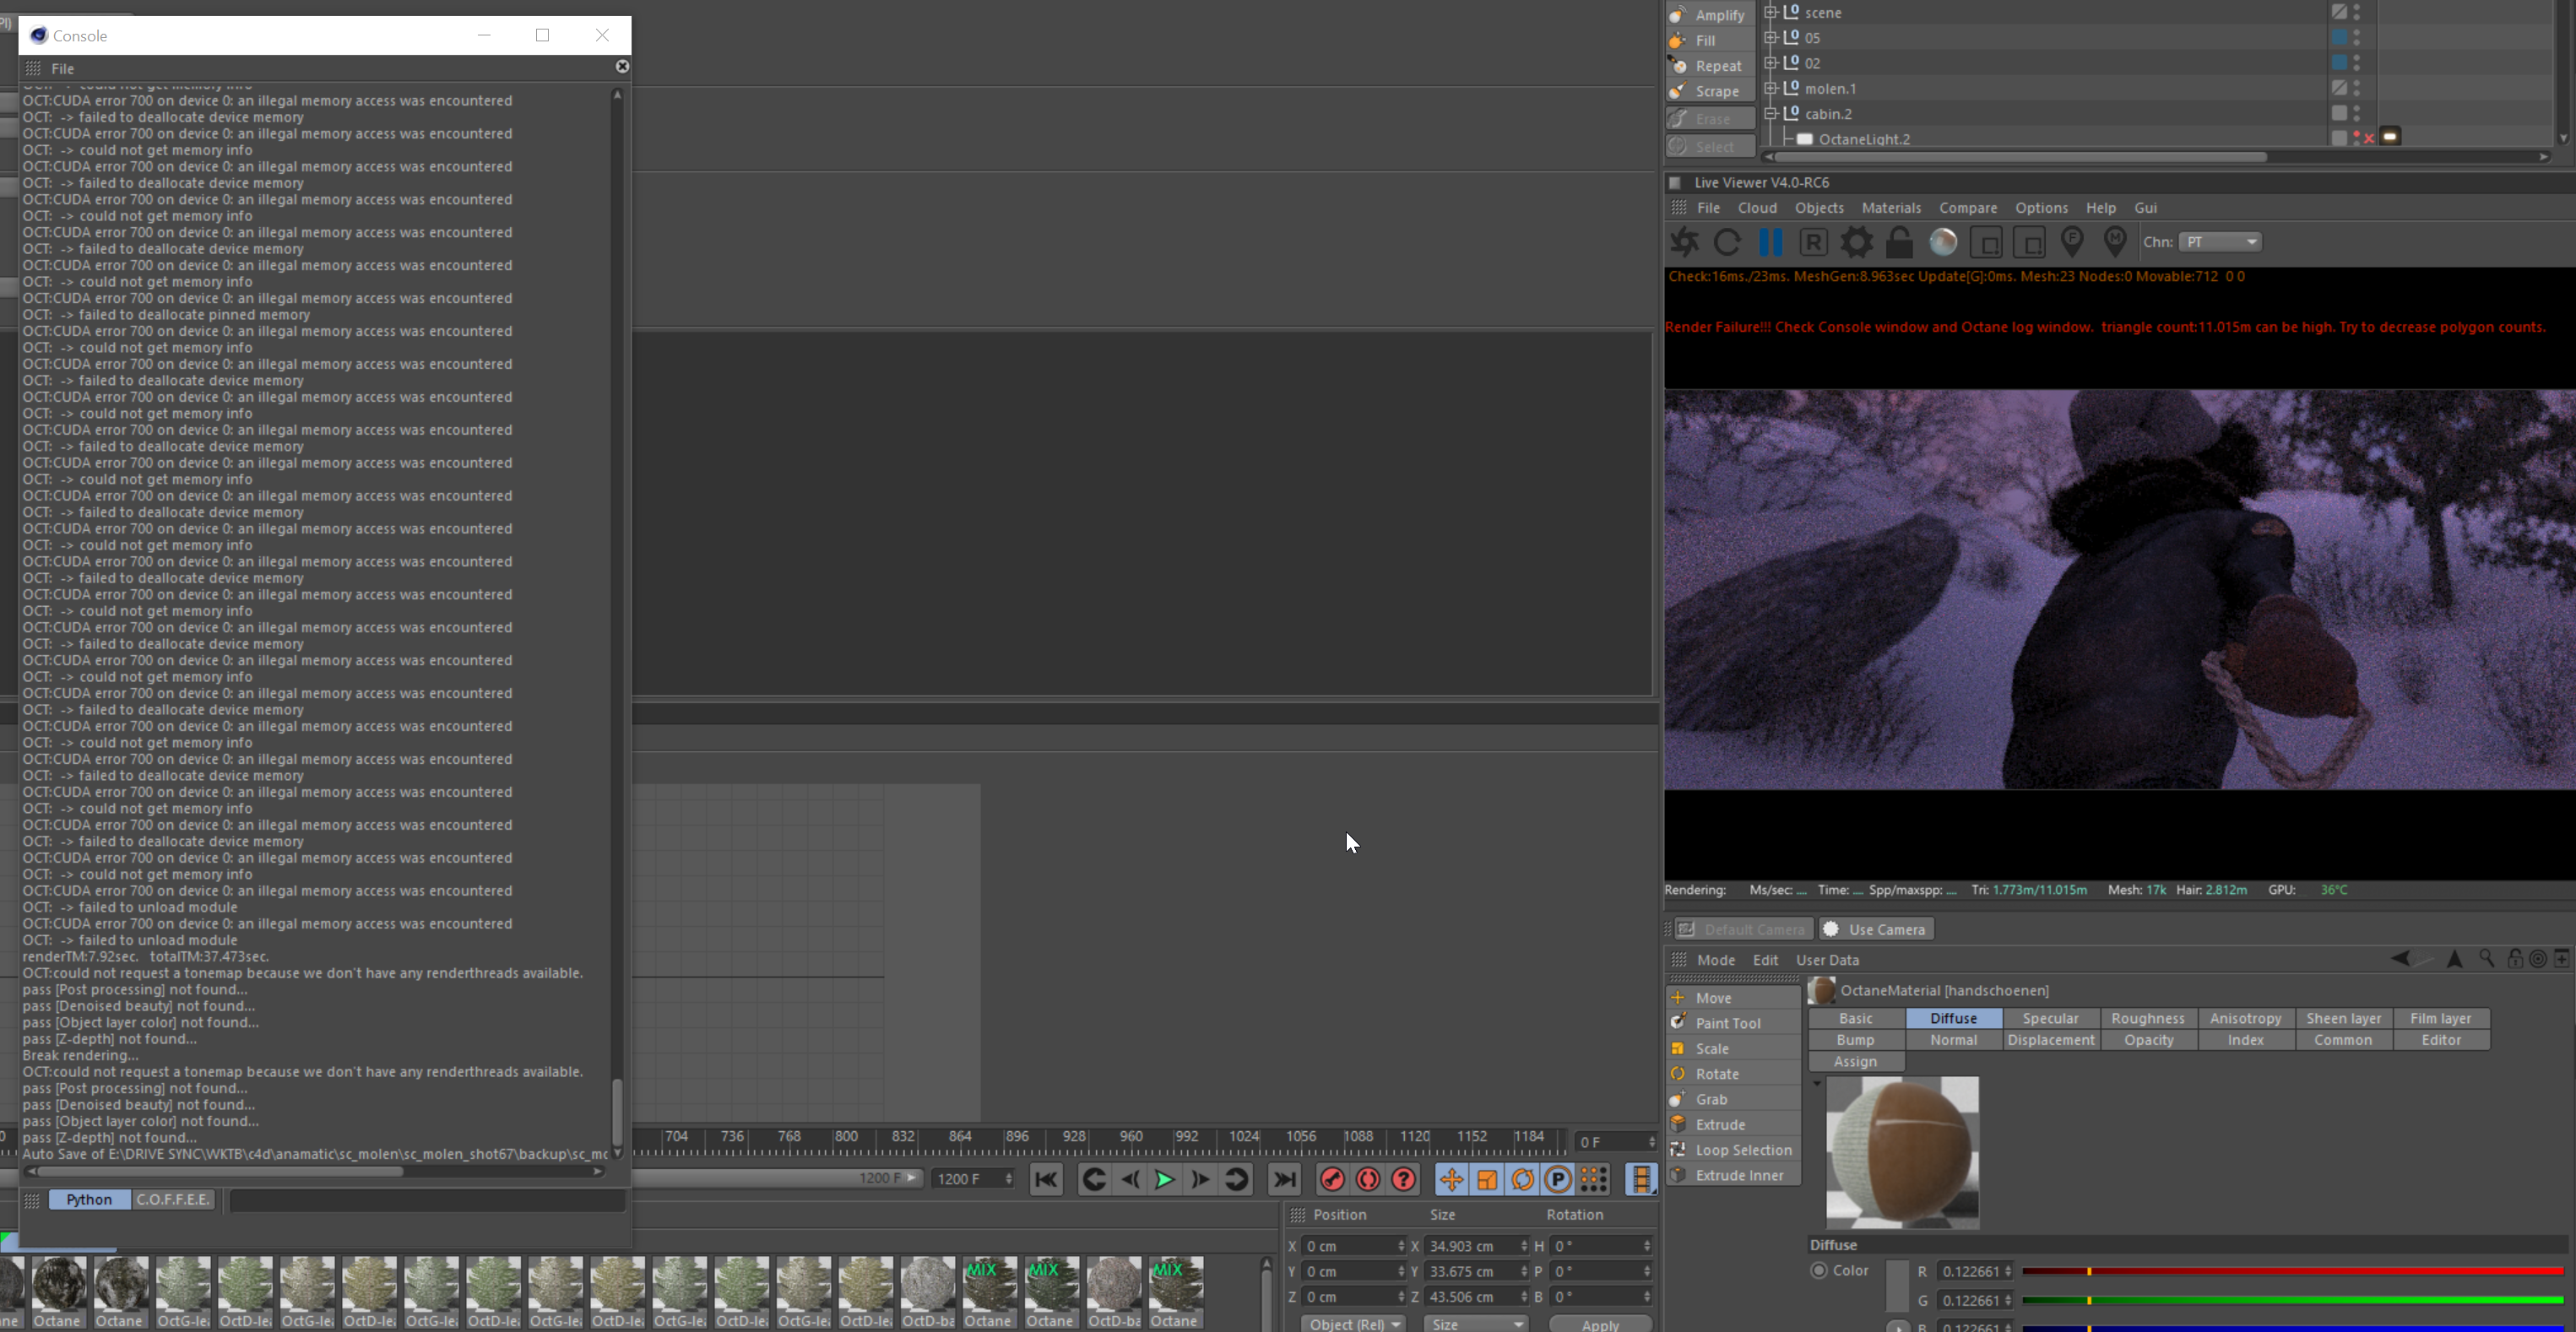Select the Color radio button under Diffuse
The height and width of the screenshot is (1332, 2576).
(1819, 1270)
